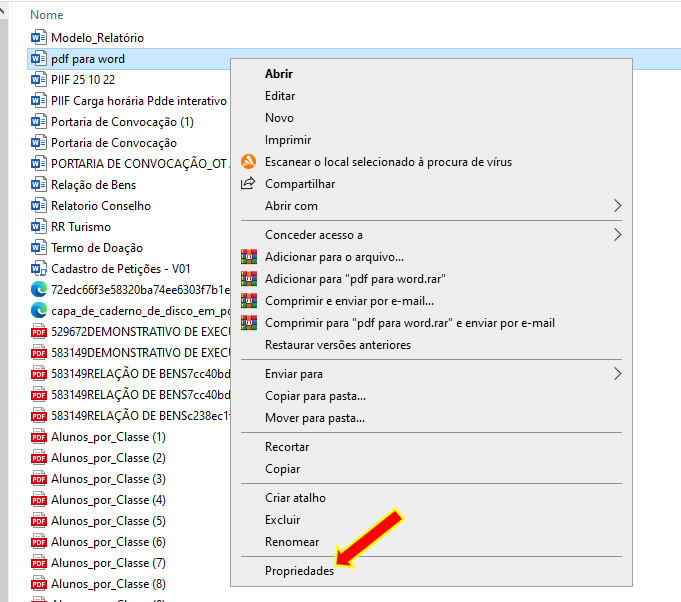Click PDF icon of 583149DEMONSTRATIVO DE EXEC file

coord(39,352)
